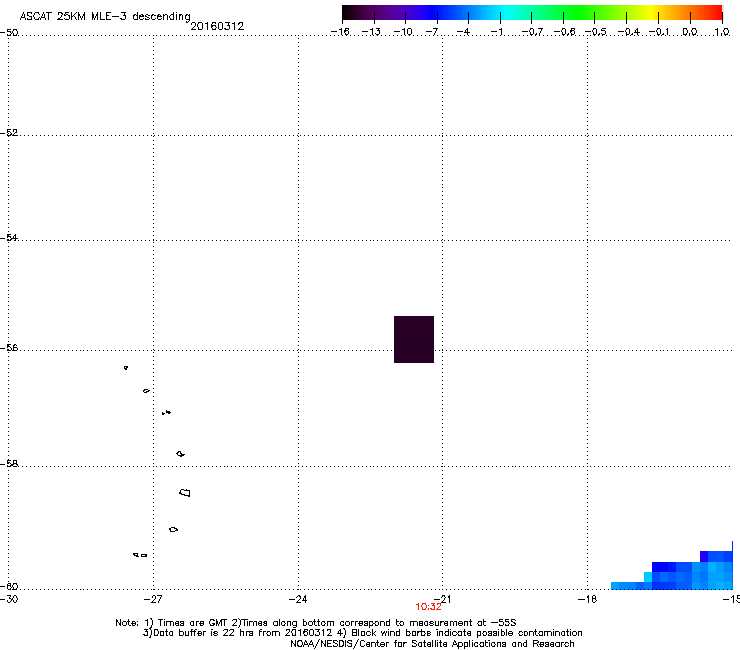
Task: Click the dark square data patch near -56 latitude
Action: (x=414, y=339)
